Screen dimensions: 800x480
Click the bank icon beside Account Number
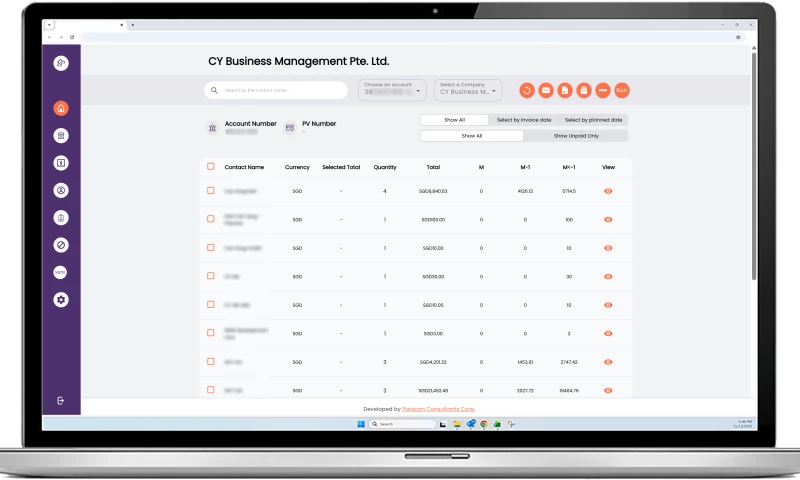(212, 128)
